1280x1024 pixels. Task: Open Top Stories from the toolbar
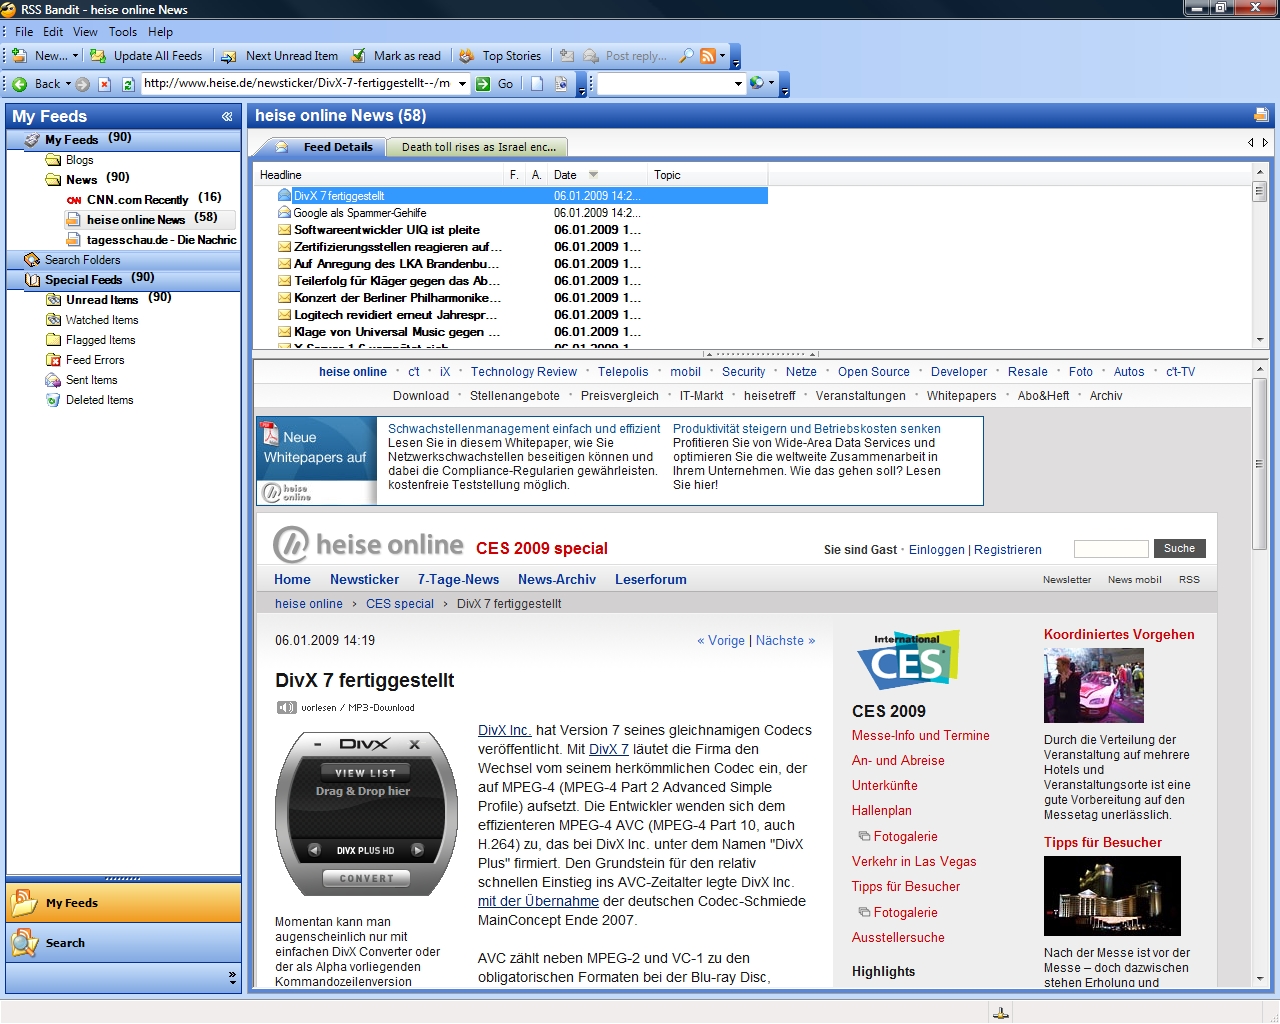(500, 56)
